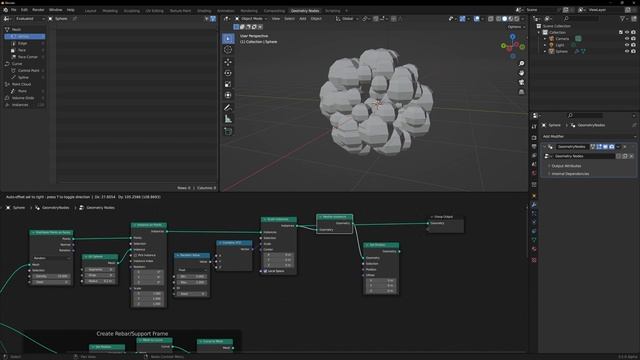This screenshot has height=360, width=640.
Task: Select Volume Grids in spreadsheet list
Action: (x=25, y=98)
